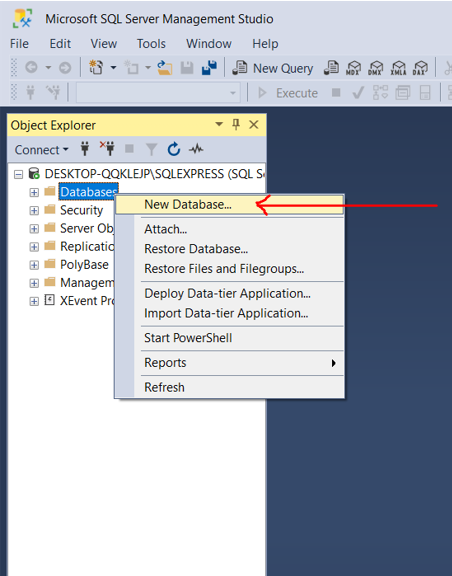Open the Help menu

pos(265,44)
